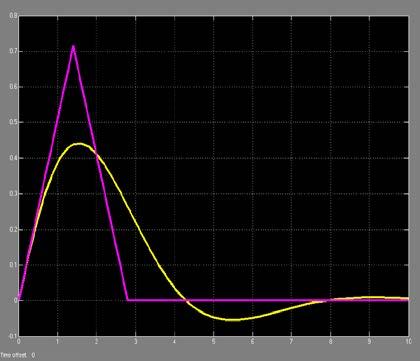
Task: Click the yellow curve's highest peak
Action: [79, 144]
